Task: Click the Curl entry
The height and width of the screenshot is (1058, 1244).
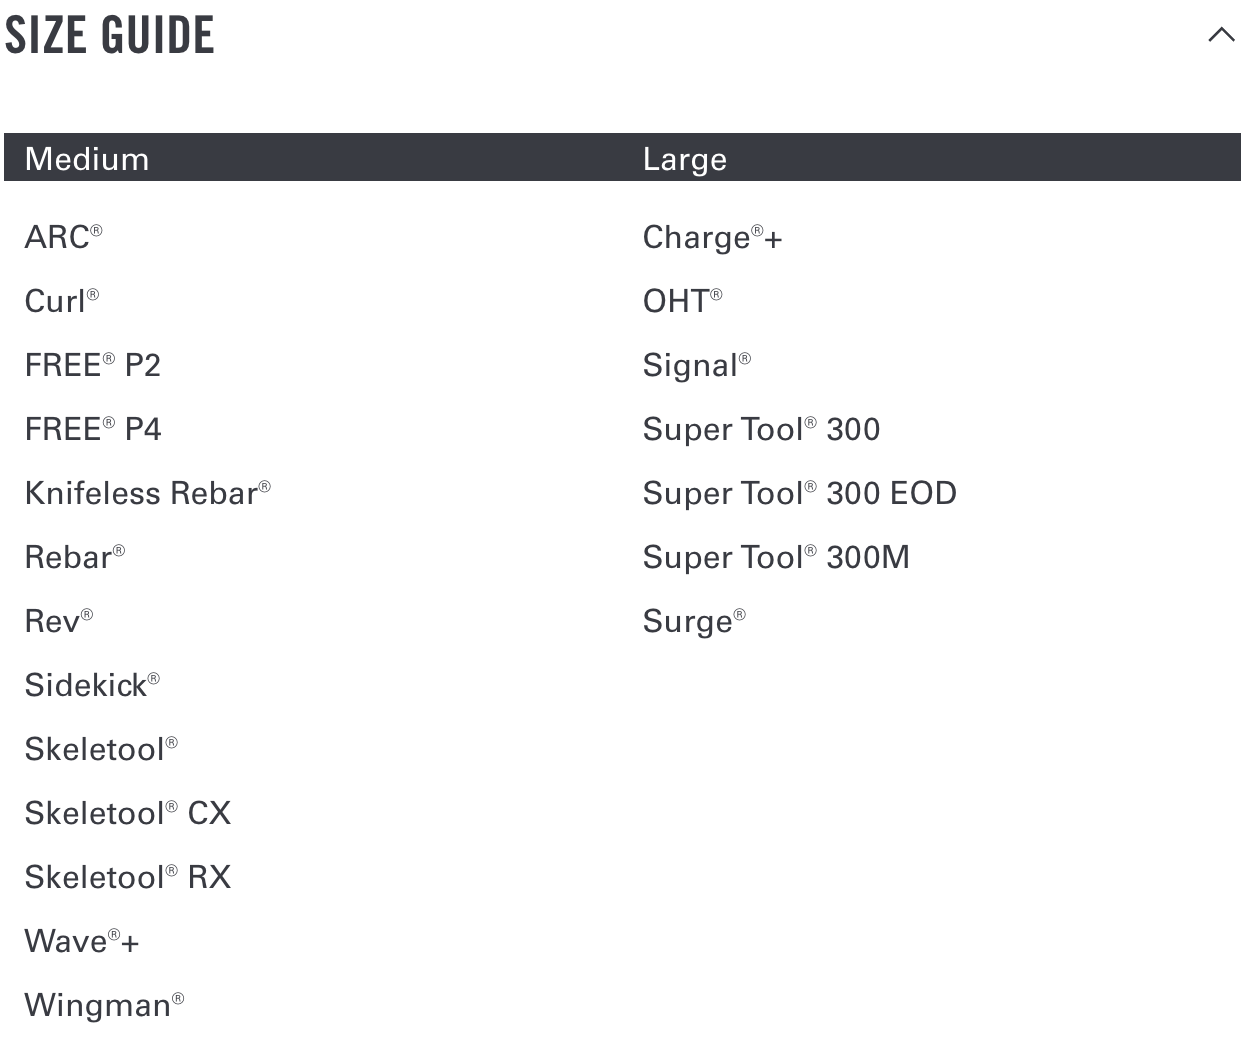Action: coord(62,301)
